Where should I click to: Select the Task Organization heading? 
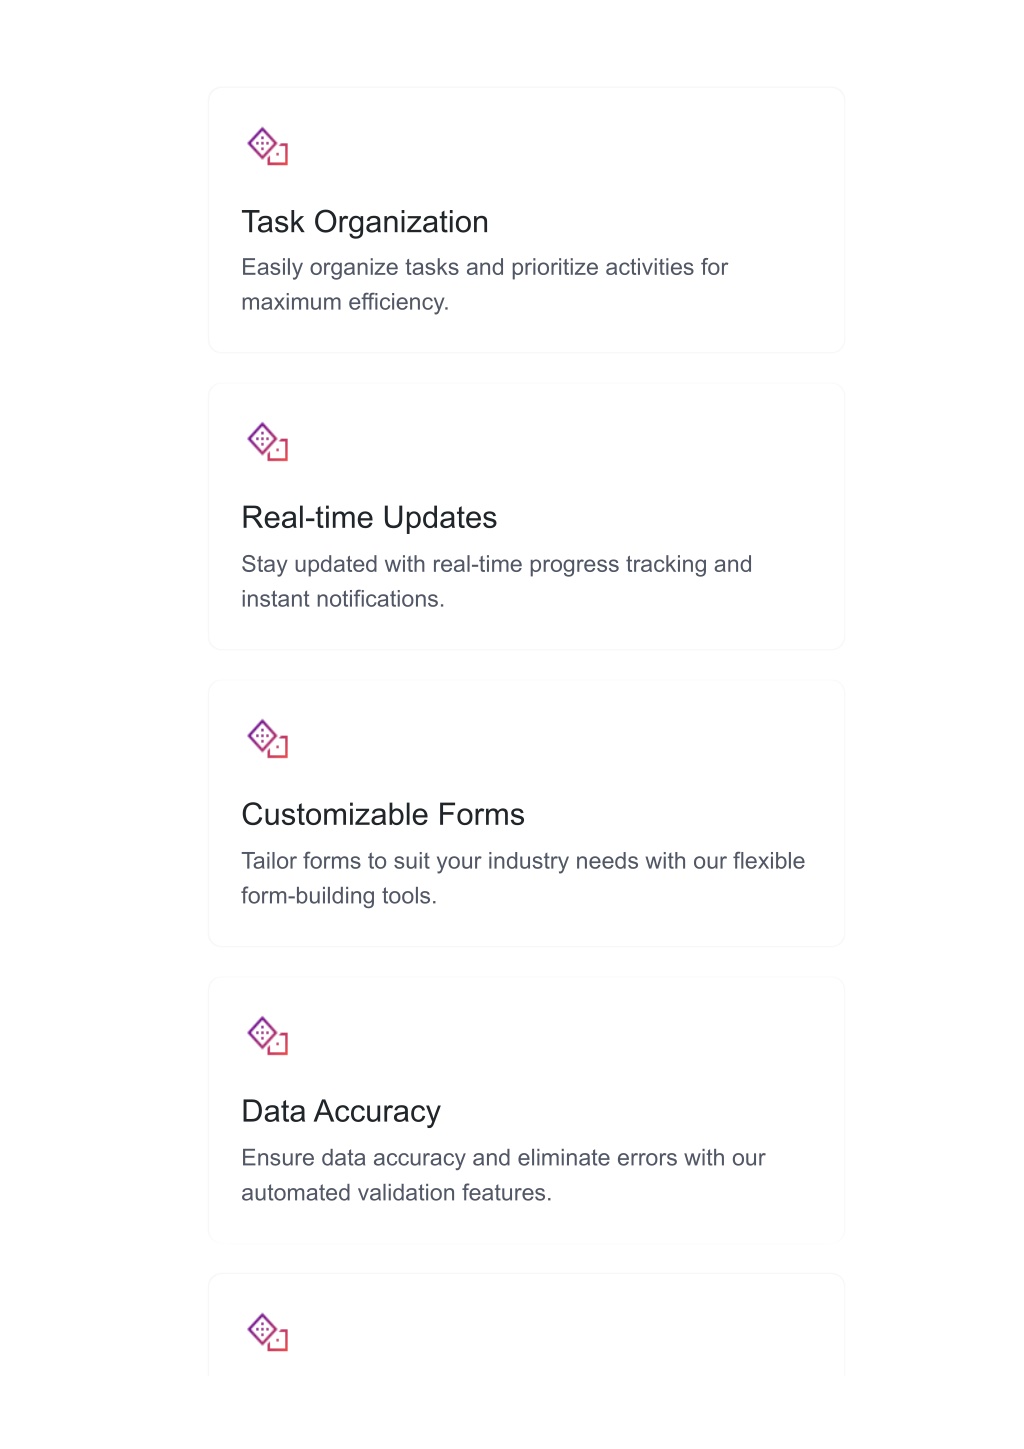(x=365, y=222)
